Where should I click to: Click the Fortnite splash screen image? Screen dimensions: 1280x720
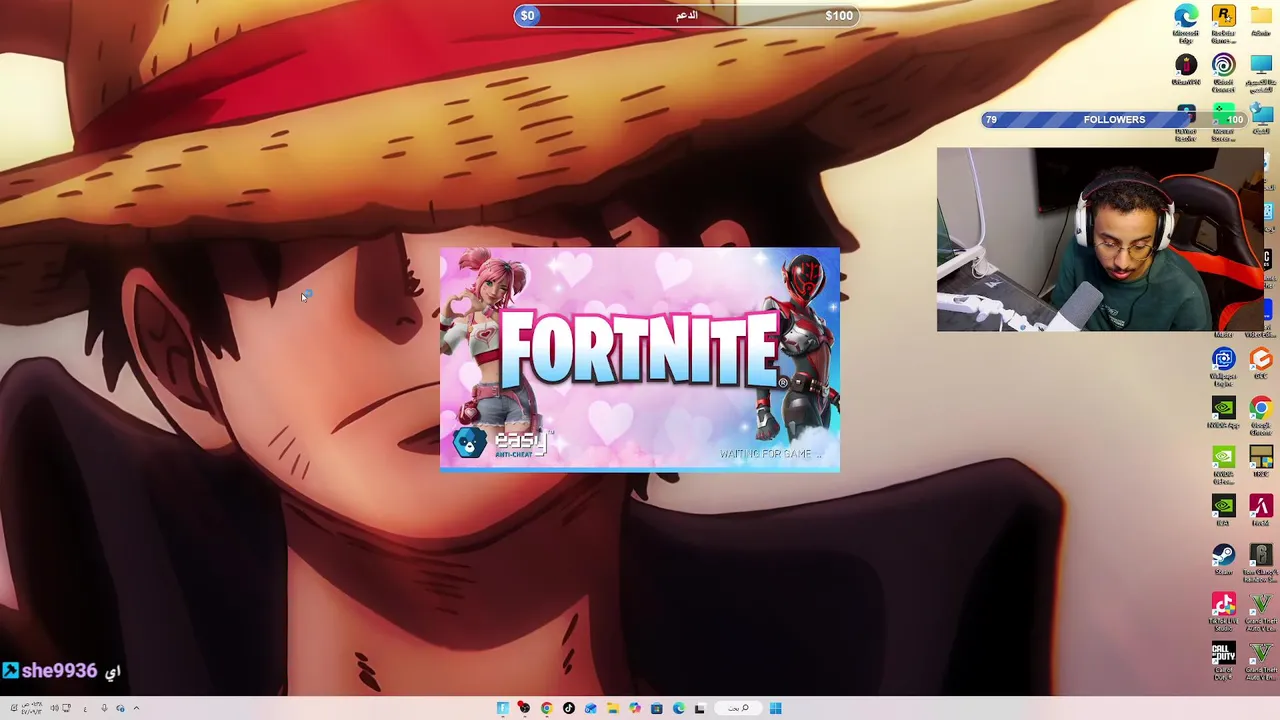640,359
